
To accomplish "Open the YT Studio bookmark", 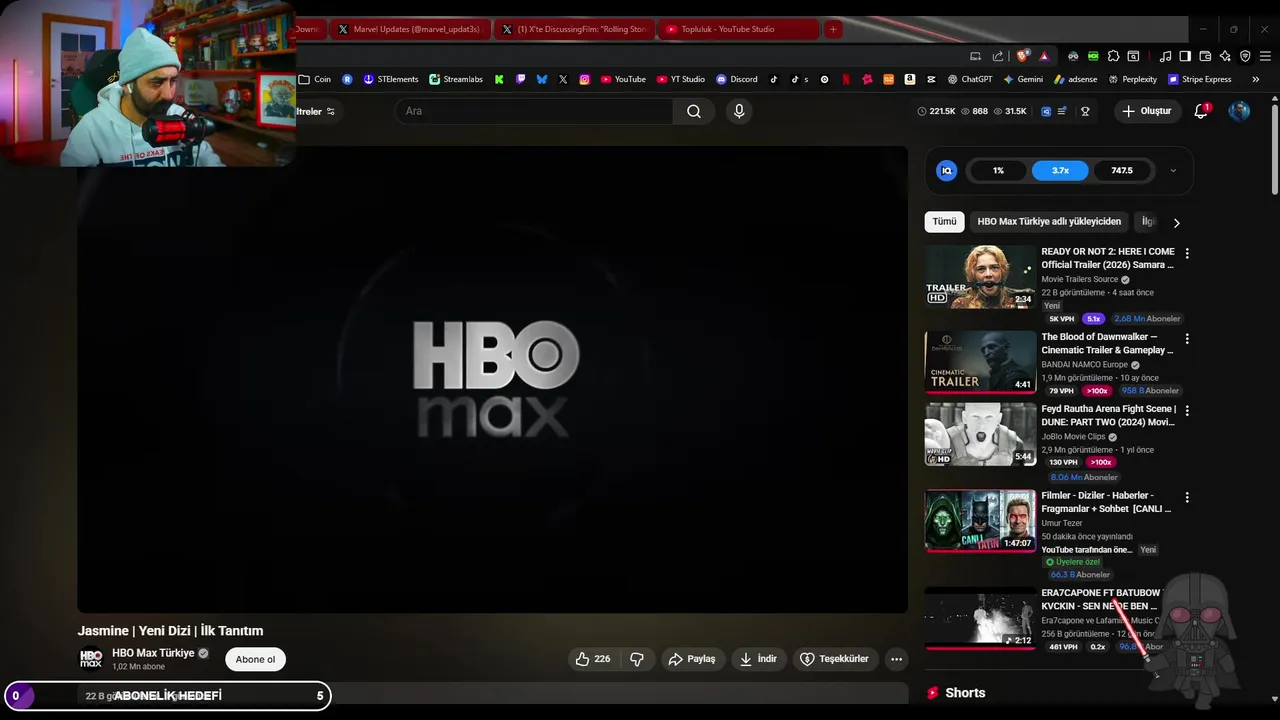I will pyautogui.click(x=681, y=79).
